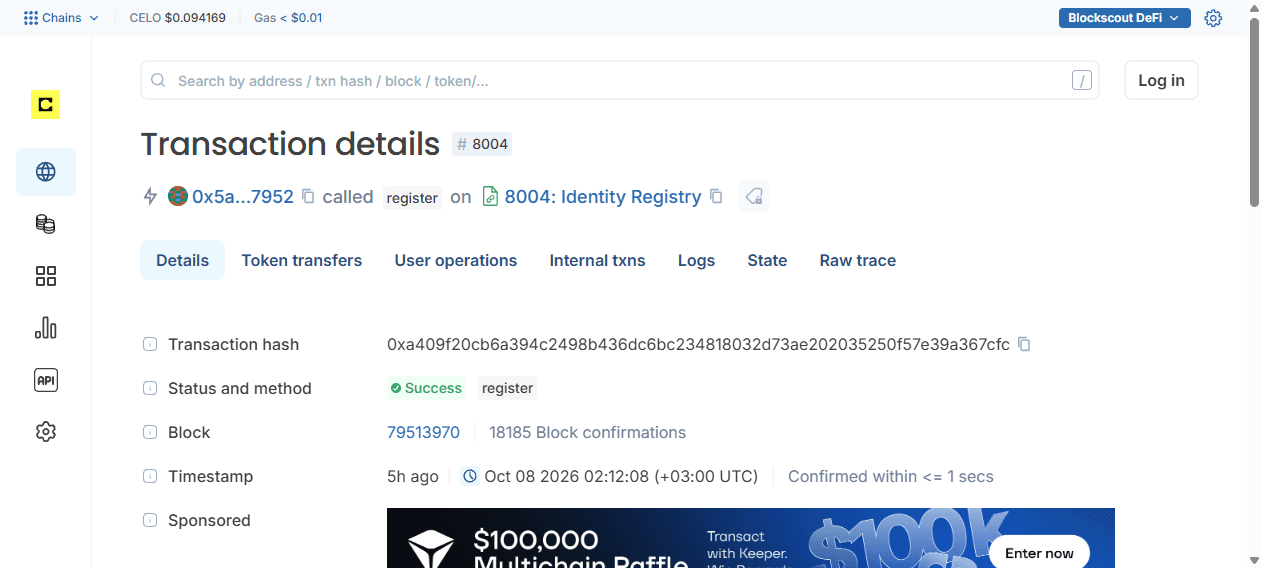
Task: Open the API sidebar icon
Action: tap(45, 380)
